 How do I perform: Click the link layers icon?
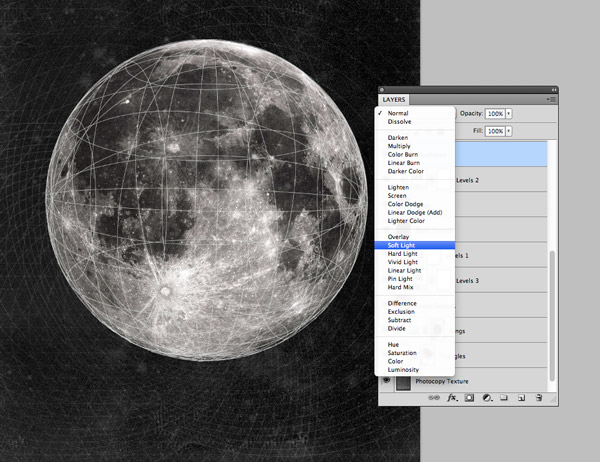[x=434, y=397]
